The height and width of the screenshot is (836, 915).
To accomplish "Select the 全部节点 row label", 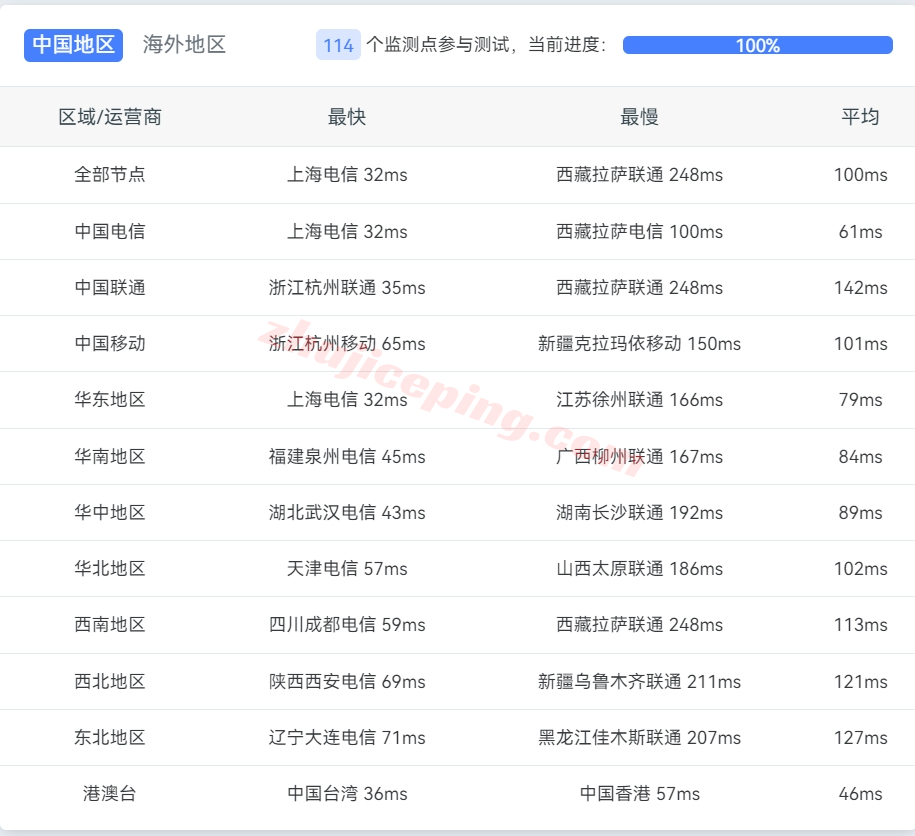I will (x=110, y=174).
